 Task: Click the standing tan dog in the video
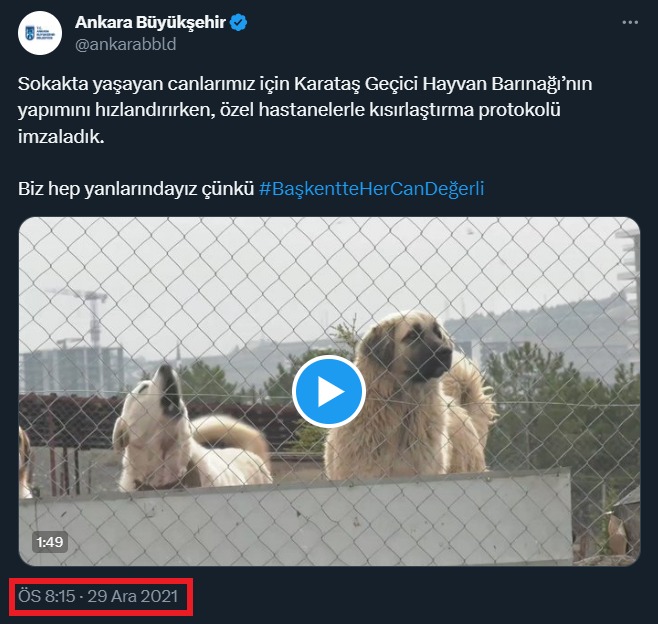(x=409, y=397)
